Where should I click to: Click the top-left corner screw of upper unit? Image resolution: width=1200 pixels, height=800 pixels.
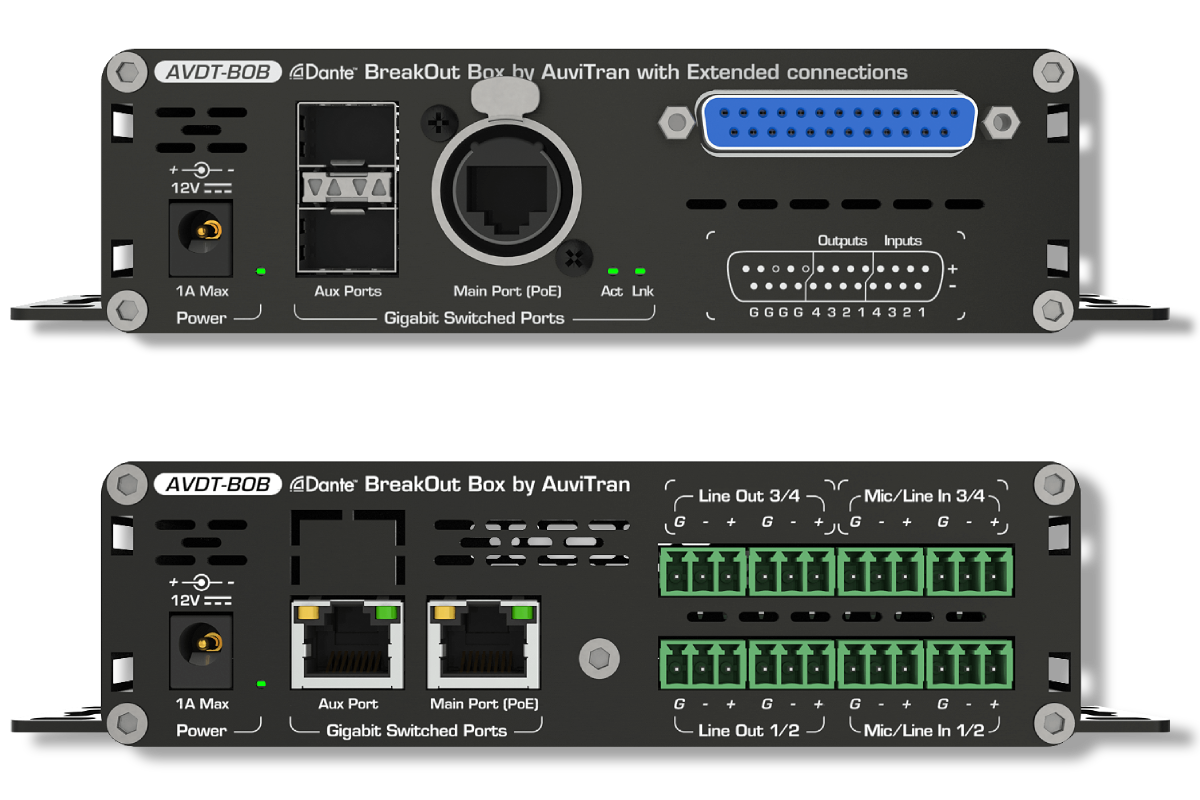127,72
